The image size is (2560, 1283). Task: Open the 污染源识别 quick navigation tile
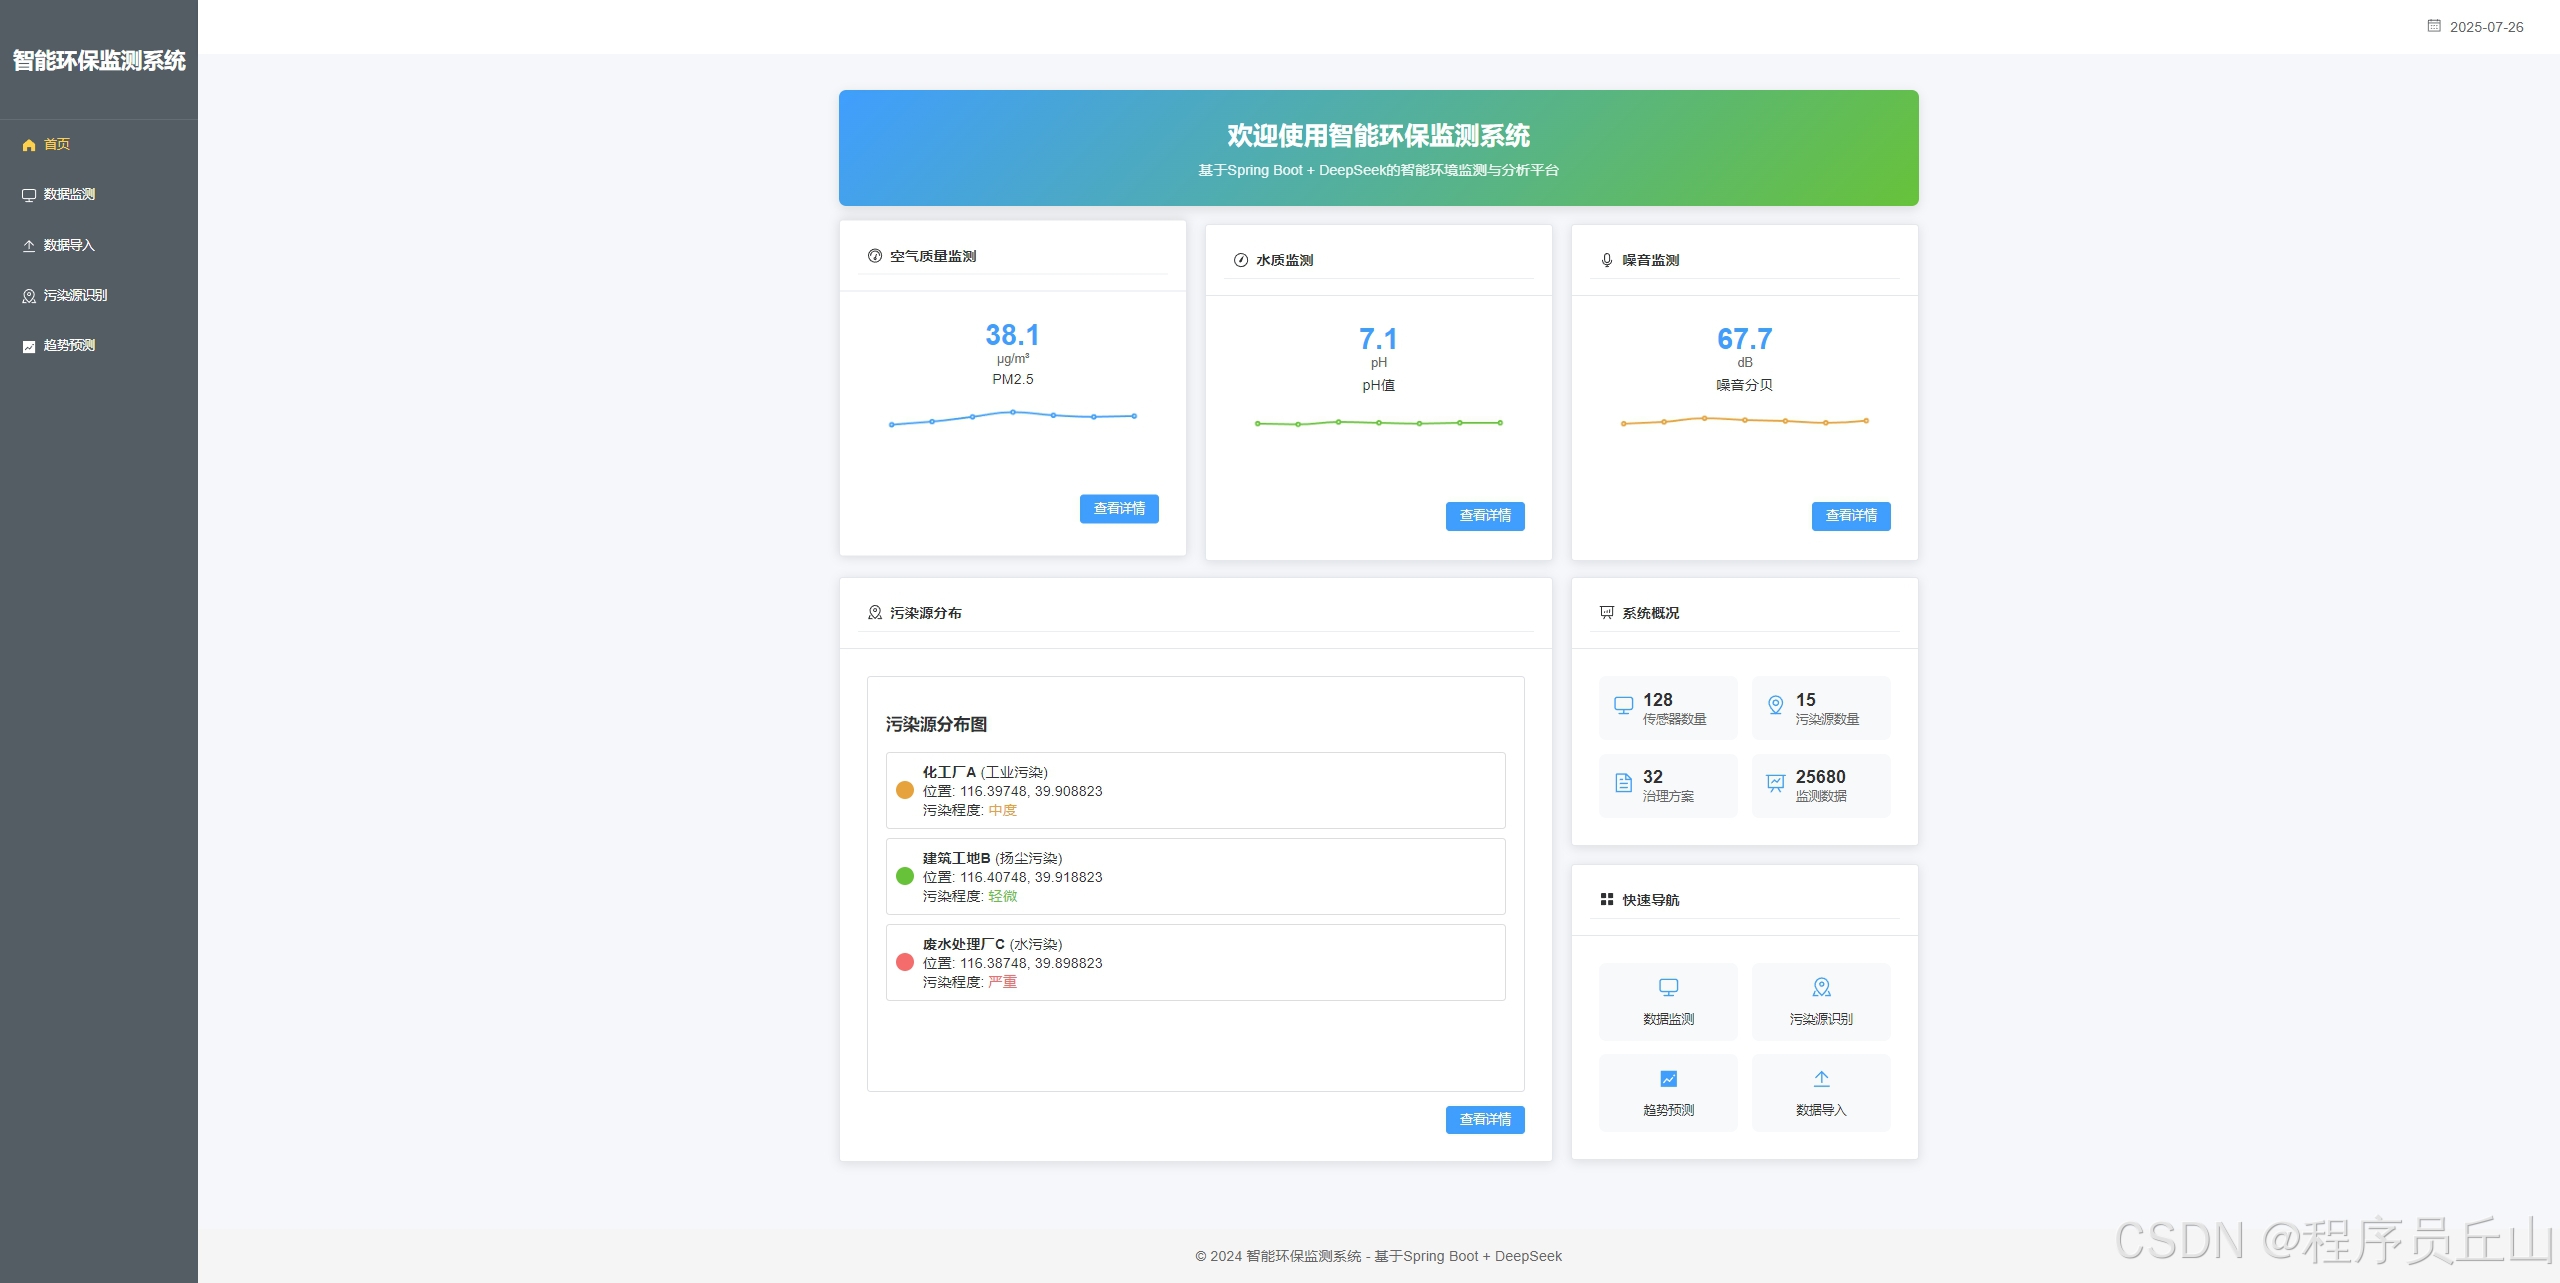pos(1821,1002)
